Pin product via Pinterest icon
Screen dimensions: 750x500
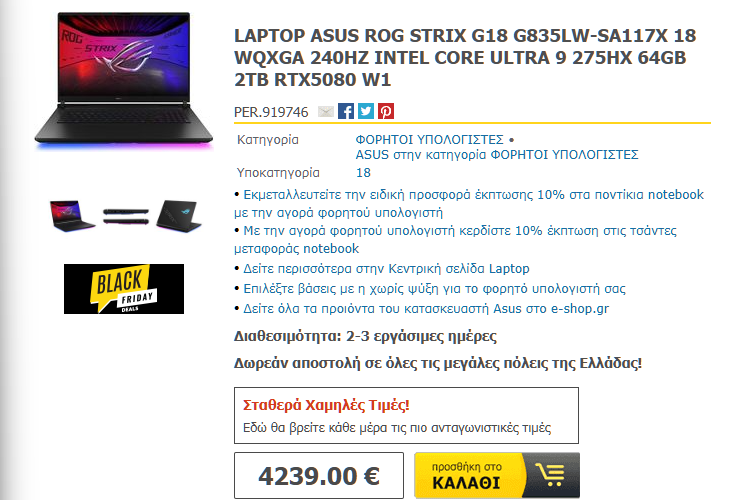tap(386, 111)
